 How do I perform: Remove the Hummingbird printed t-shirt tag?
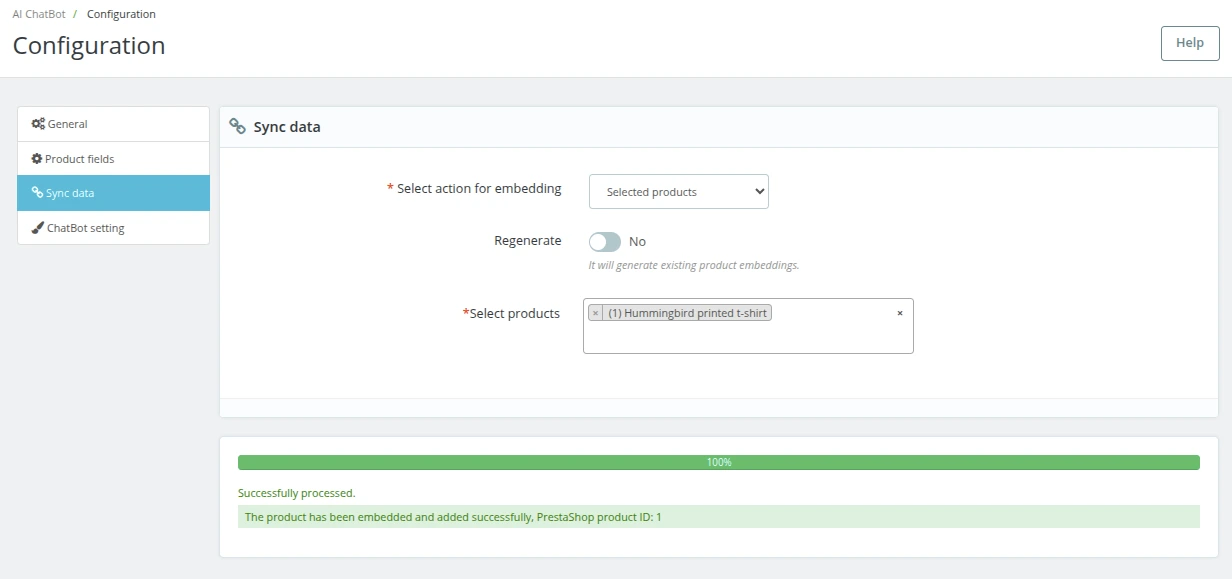[x=595, y=313]
